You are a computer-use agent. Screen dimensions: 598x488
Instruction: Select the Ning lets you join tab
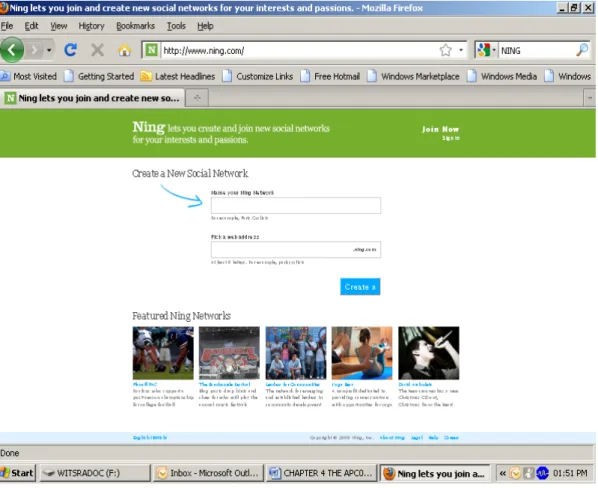[92, 98]
